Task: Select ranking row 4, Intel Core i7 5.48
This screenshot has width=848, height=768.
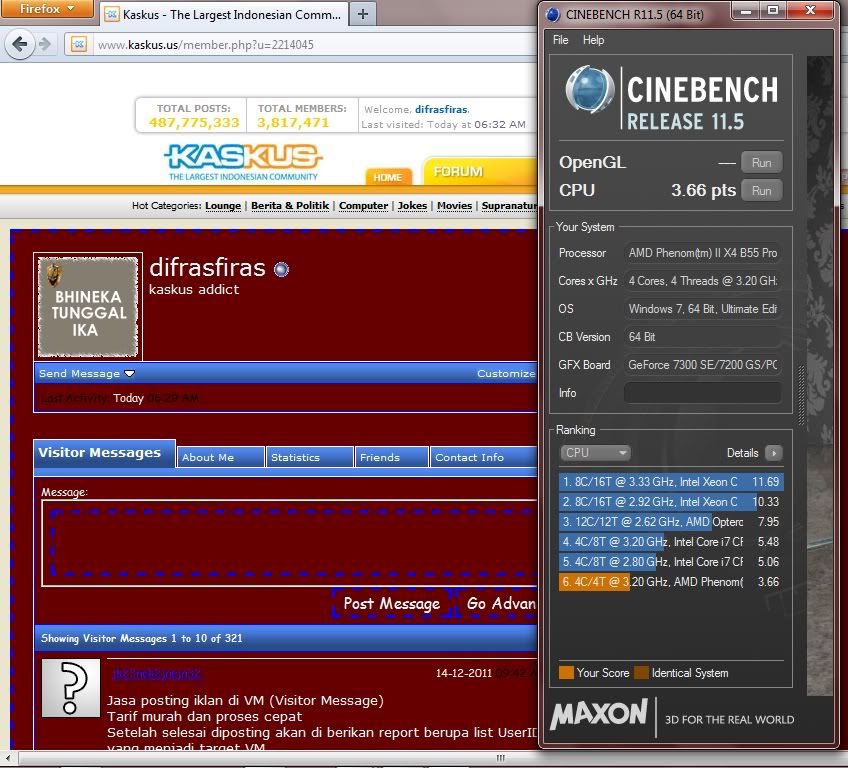Action: point(671,541)
